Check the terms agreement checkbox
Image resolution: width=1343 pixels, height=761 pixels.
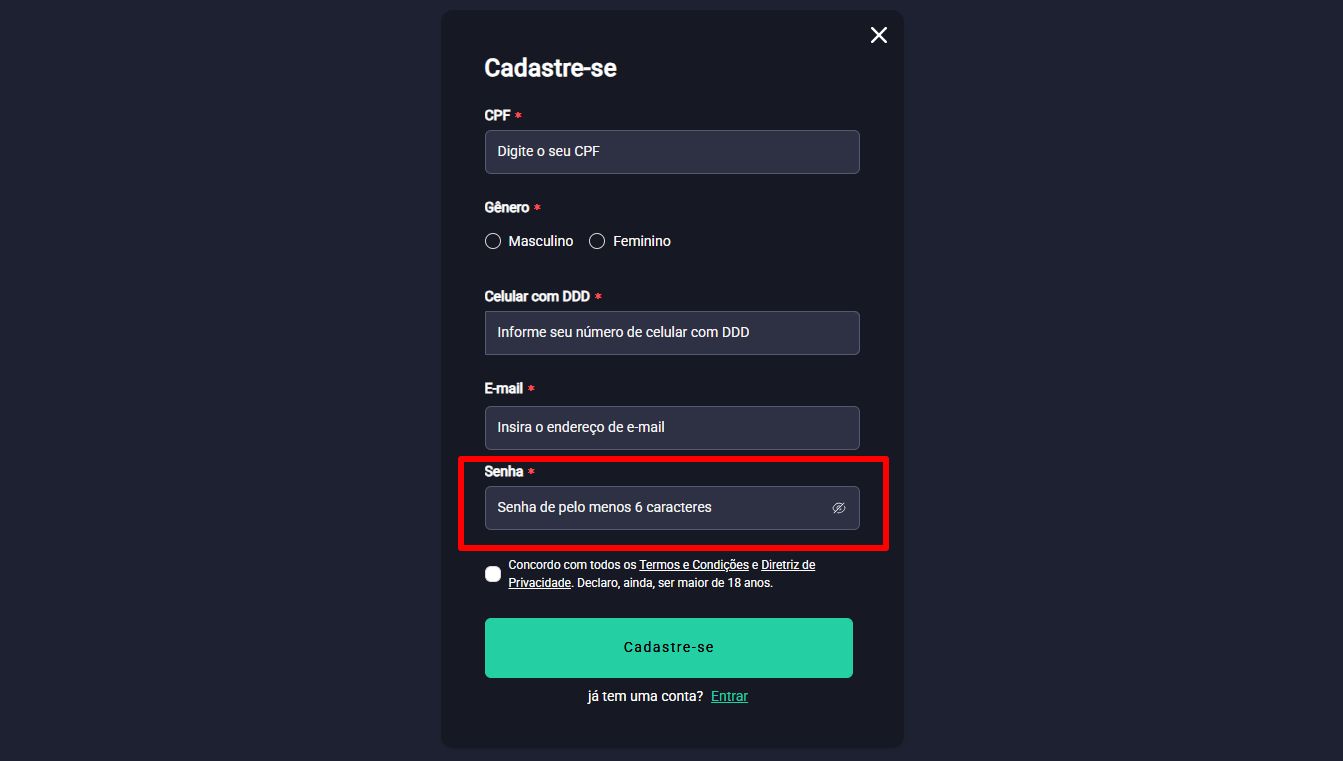pyautogui.click(x=493, y=574)
